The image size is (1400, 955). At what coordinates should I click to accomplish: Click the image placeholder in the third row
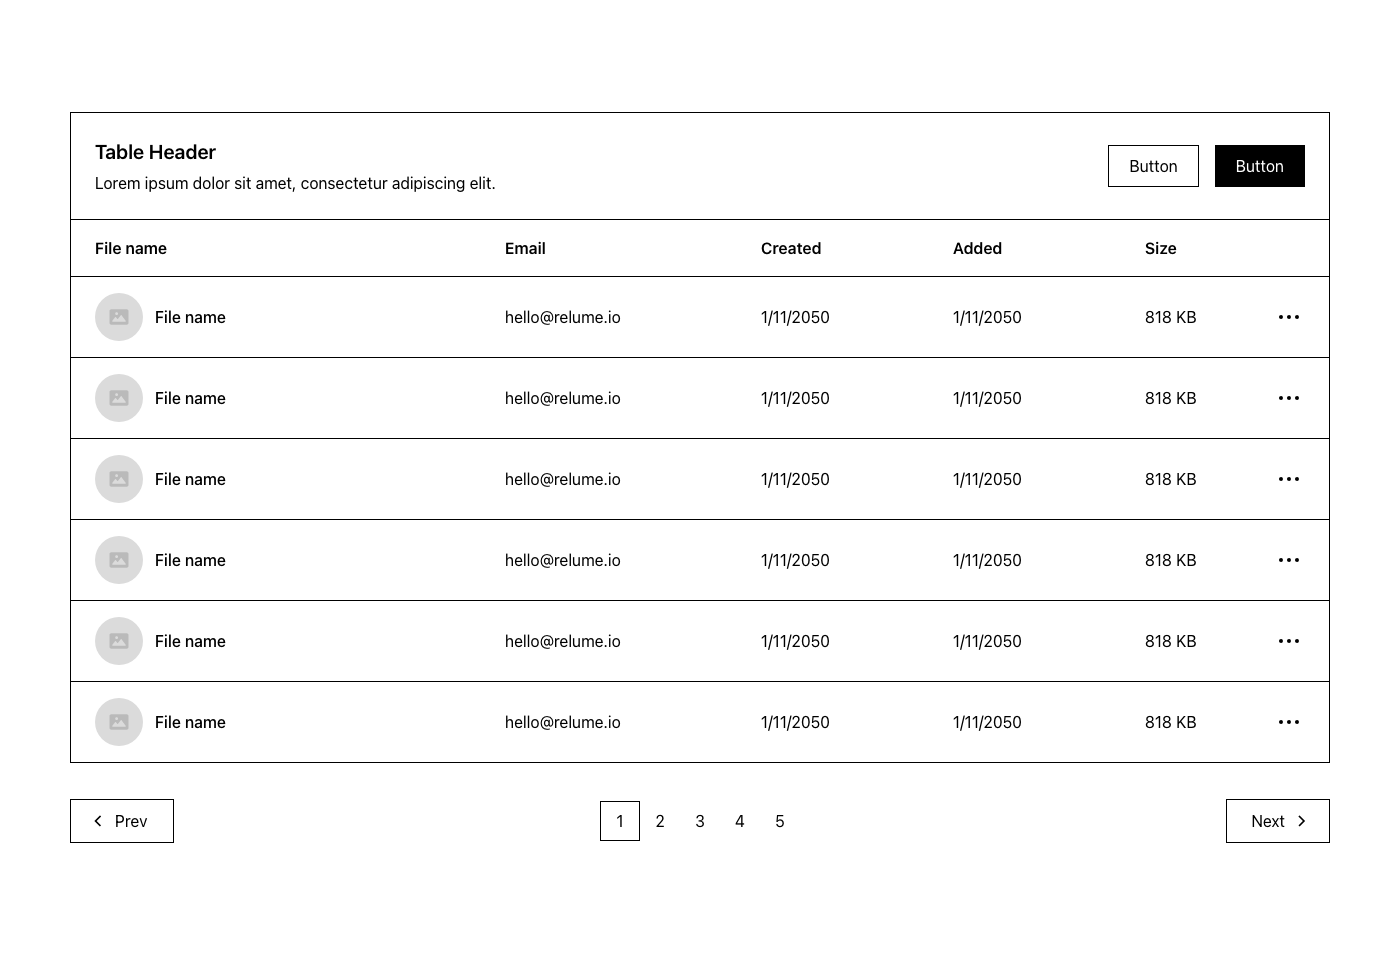[119, 479]
